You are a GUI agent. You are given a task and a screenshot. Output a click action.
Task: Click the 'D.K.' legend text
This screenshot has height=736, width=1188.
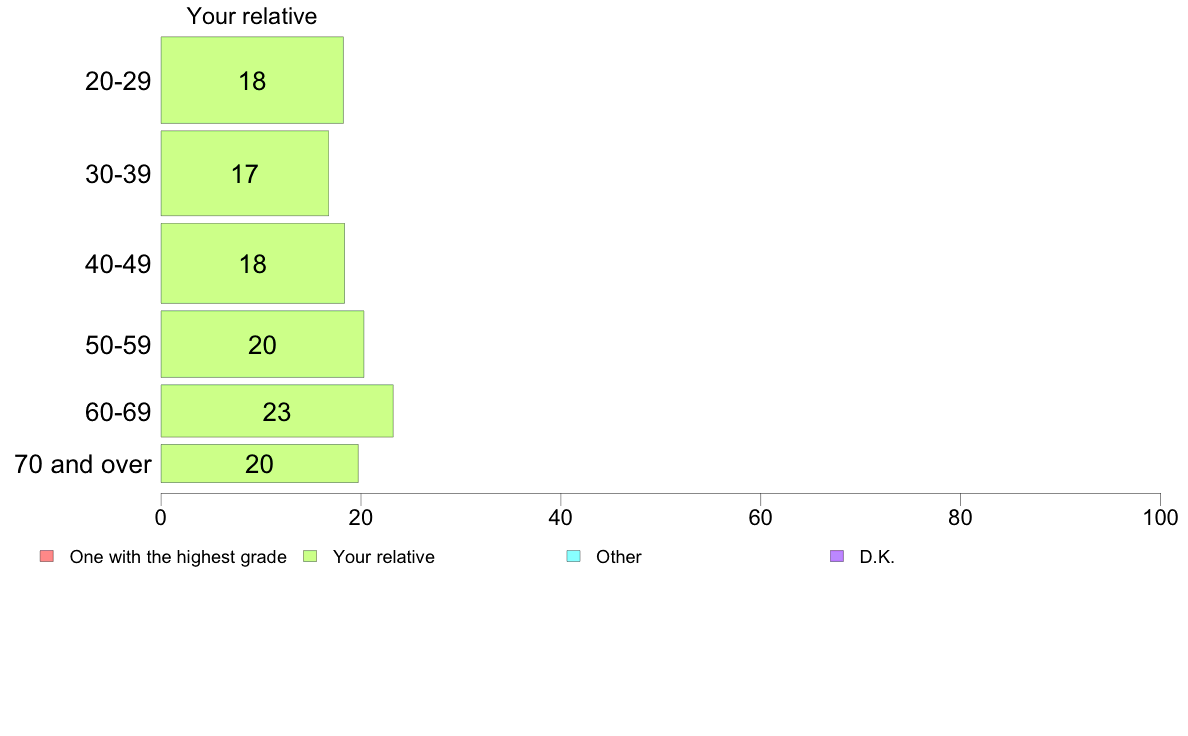[877, 557]
